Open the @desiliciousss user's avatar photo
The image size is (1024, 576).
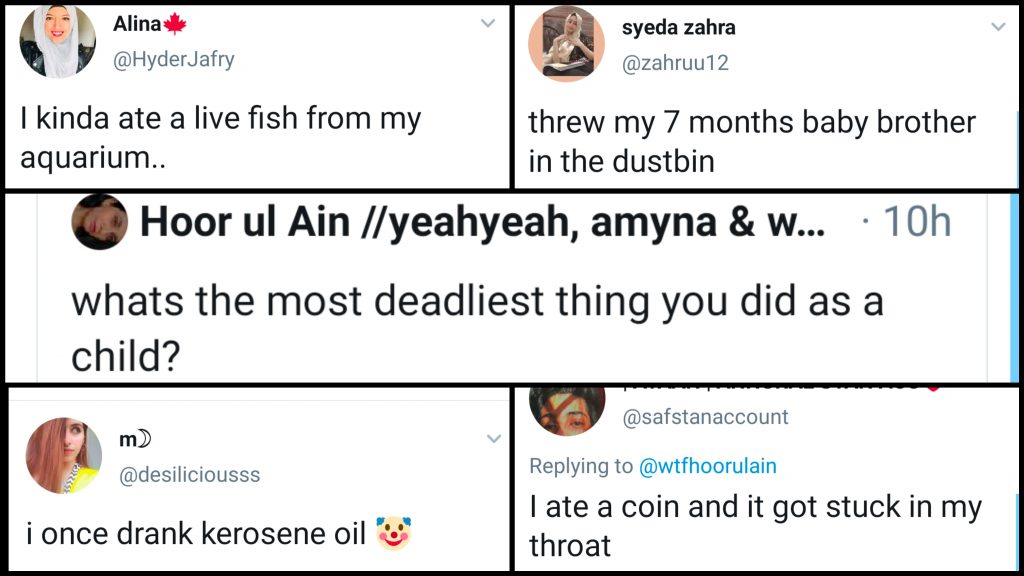(63, 456)
